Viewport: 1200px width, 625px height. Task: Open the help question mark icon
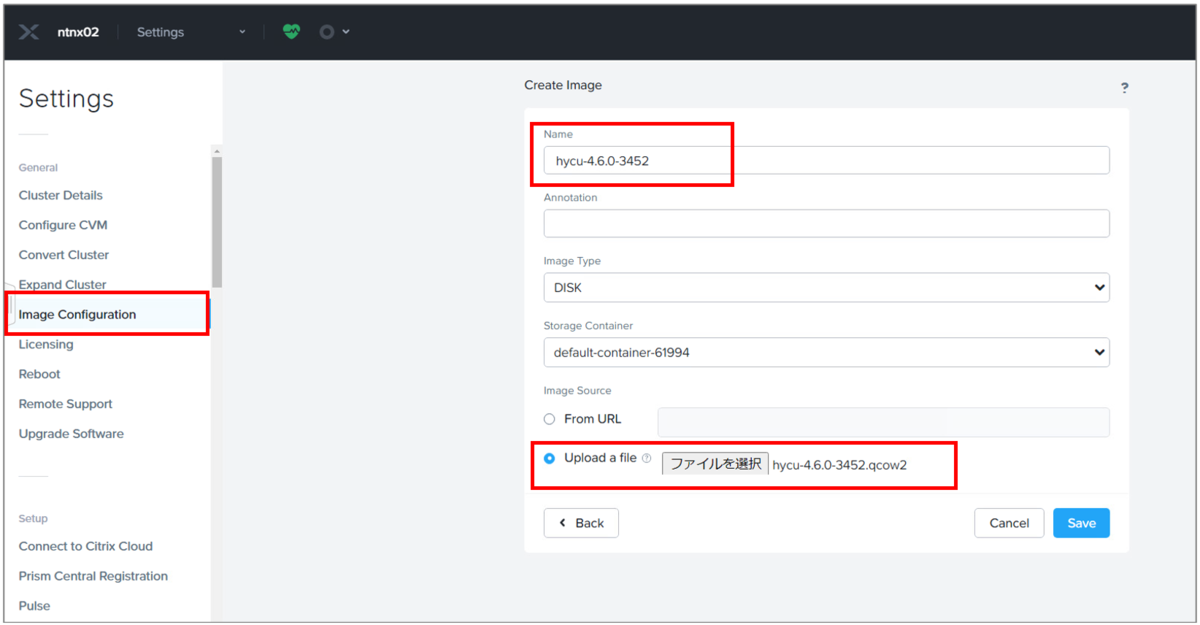click(x=1125, y=88)
